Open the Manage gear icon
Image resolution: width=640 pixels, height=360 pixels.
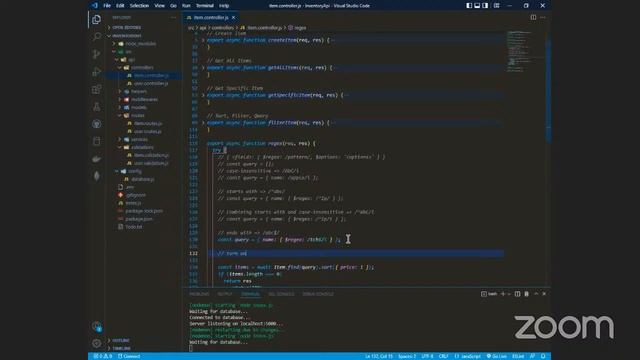tap(96, 343)
